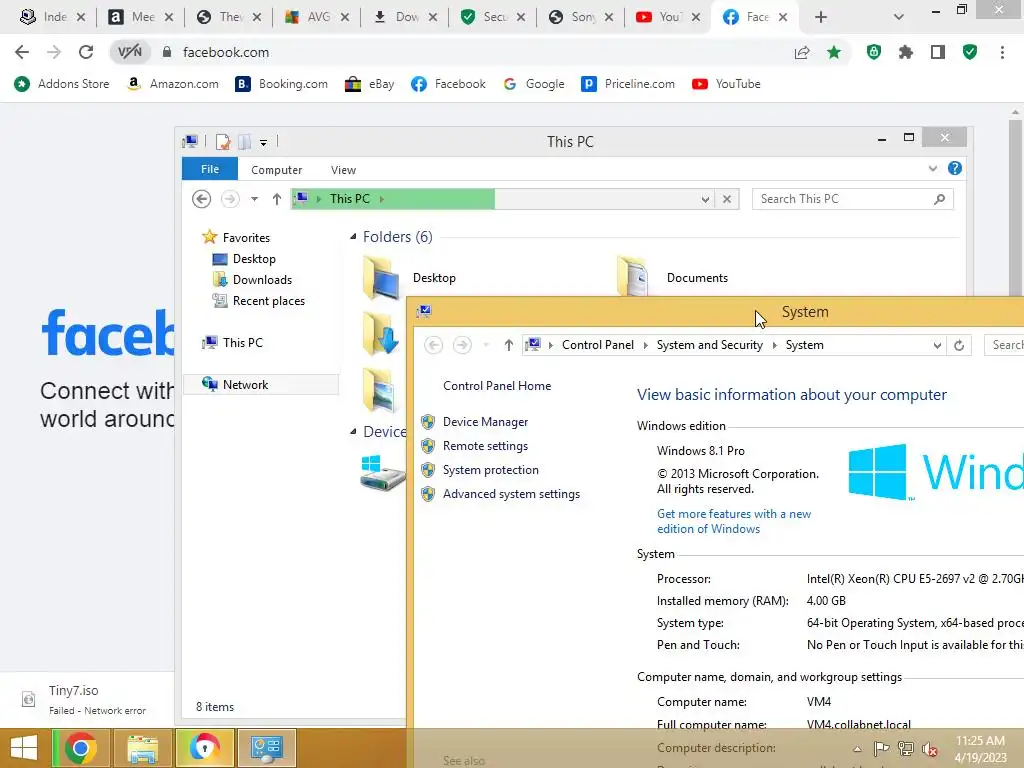This screenshot has height=768, width=1024.
Task: Open File Explorer from the taskbar
Action: 142,748
